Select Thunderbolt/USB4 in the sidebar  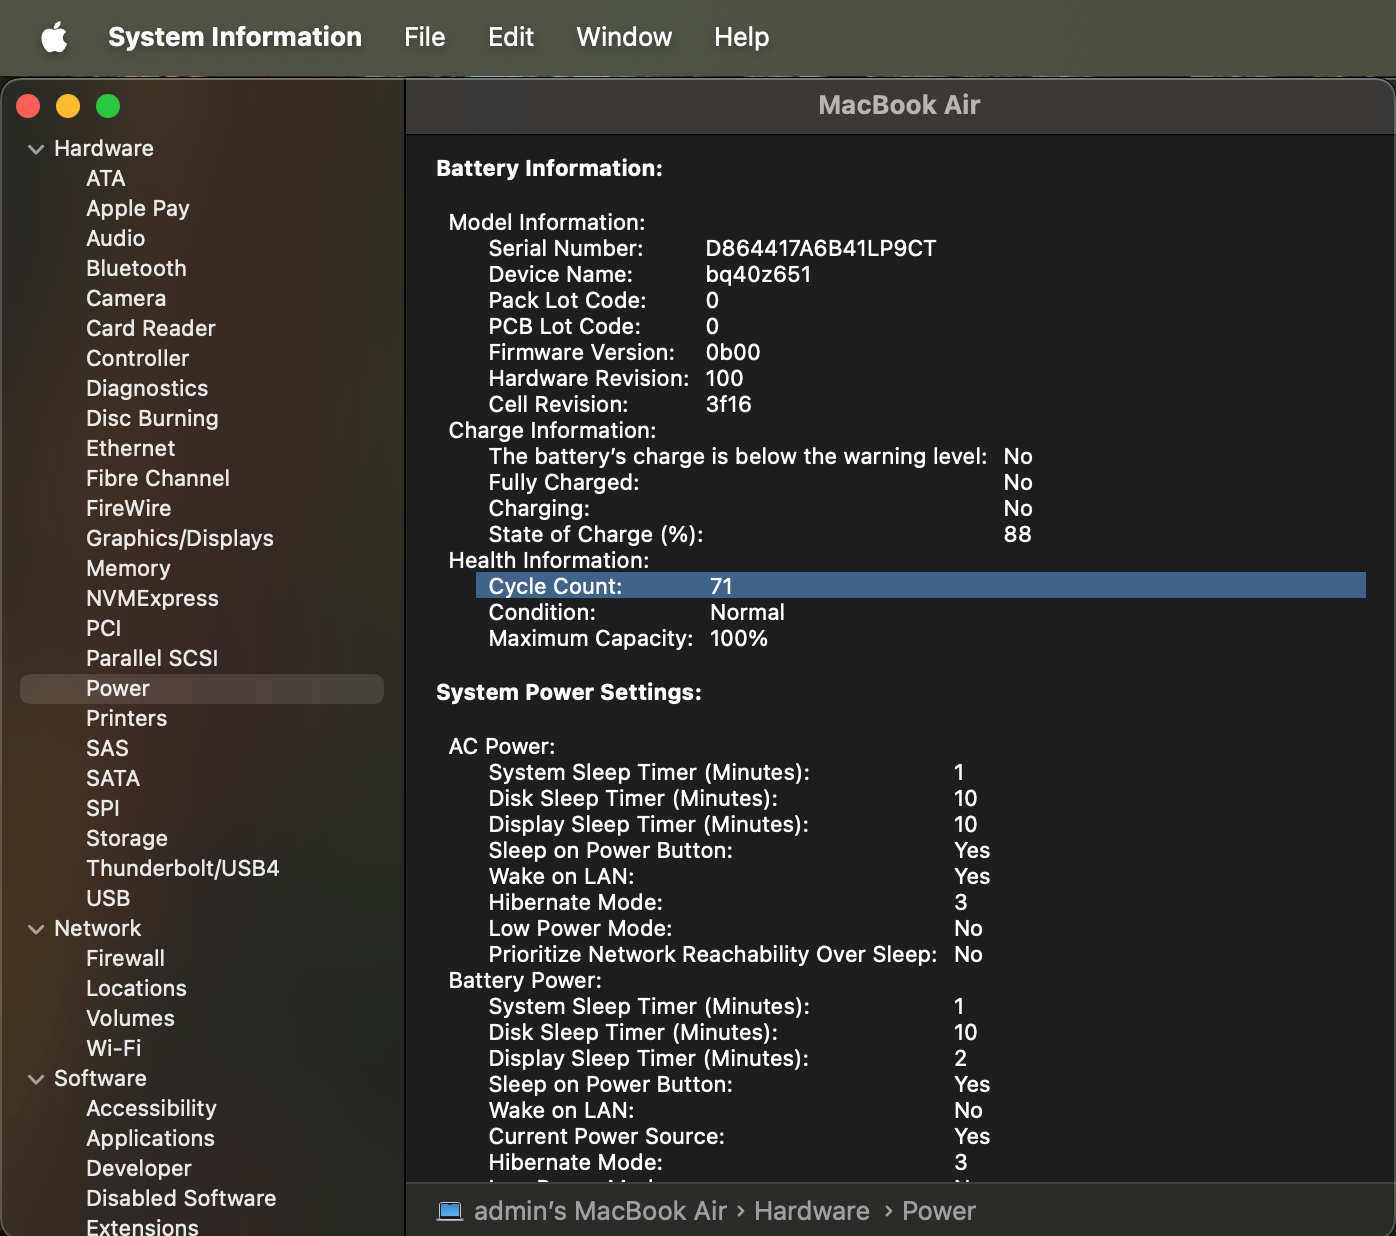(183, 868)
